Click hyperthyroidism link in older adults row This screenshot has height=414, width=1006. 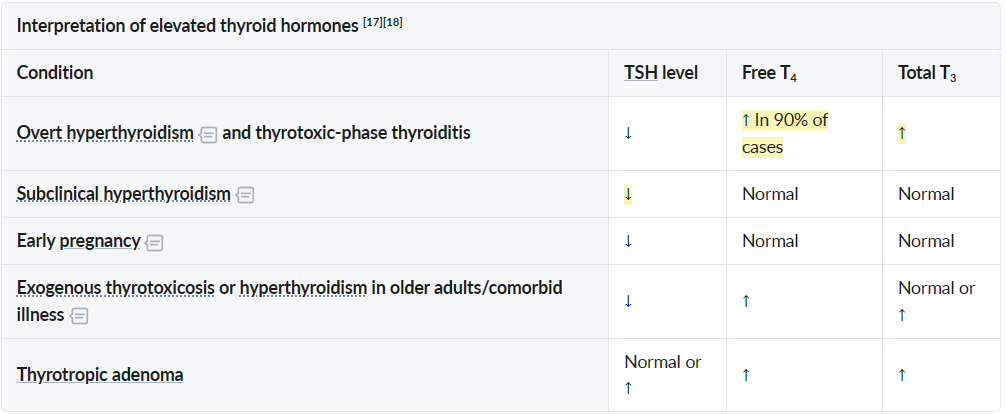303,288
